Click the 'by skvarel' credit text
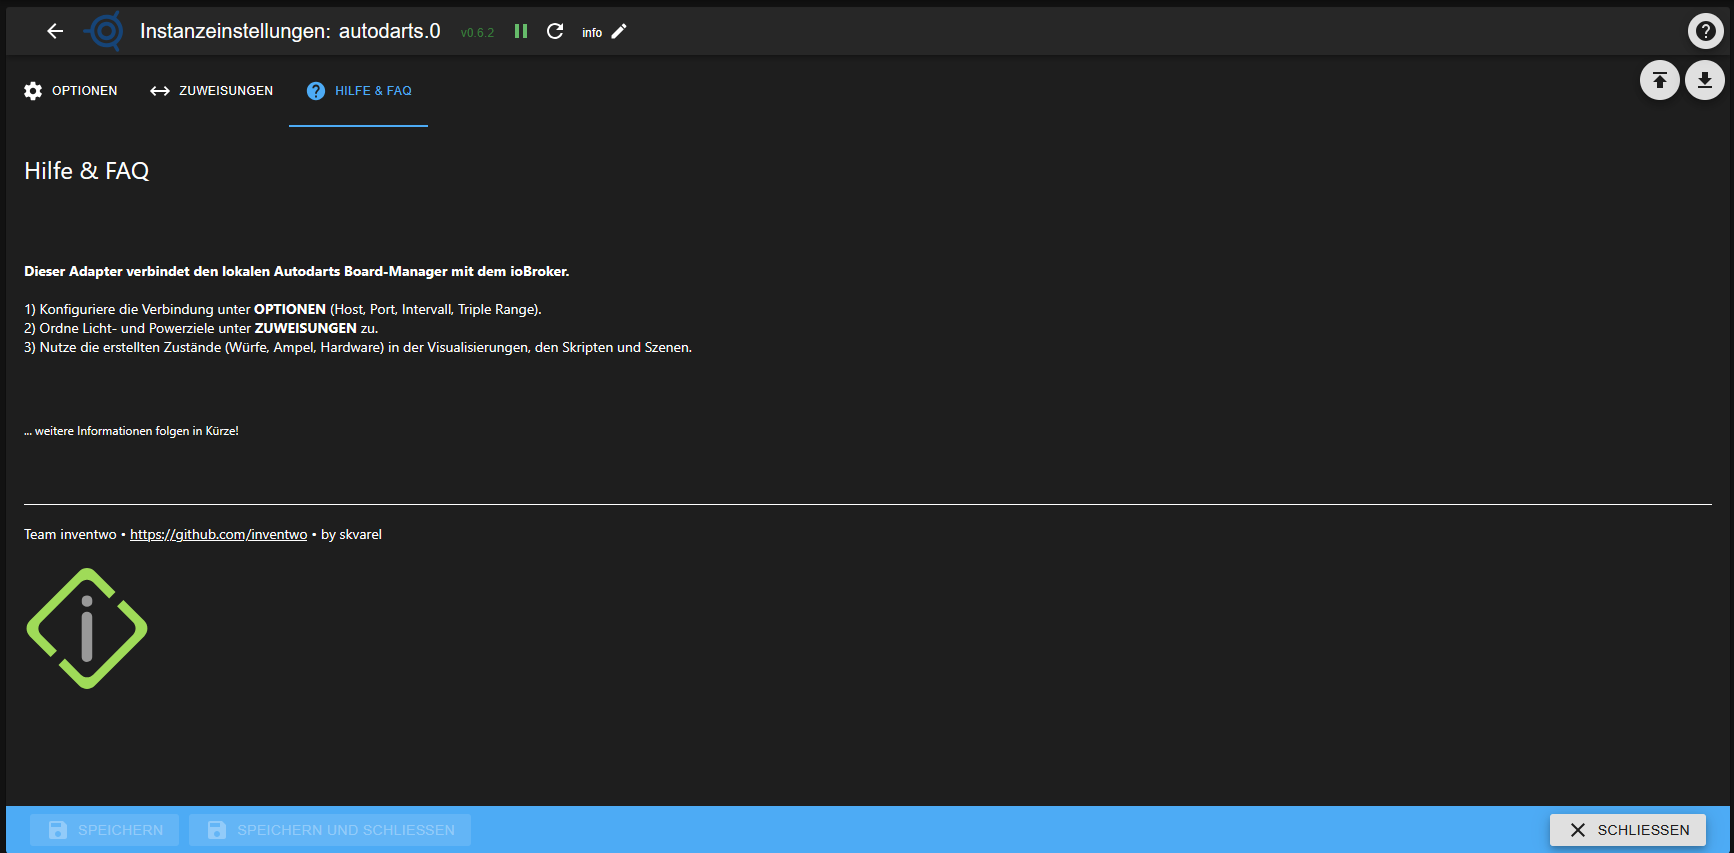Viewport: 1734px width, 853px height. [x=351, y=535]
